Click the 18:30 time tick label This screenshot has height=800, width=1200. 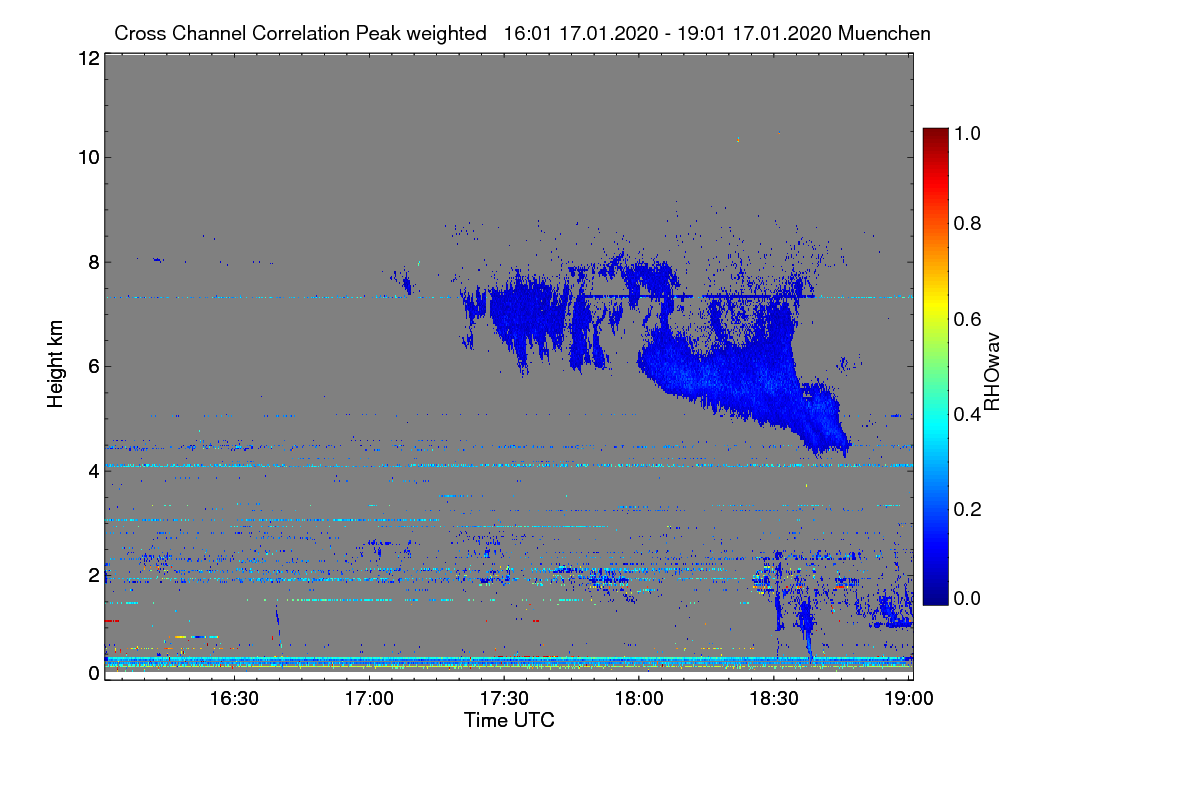pos(773,697)
